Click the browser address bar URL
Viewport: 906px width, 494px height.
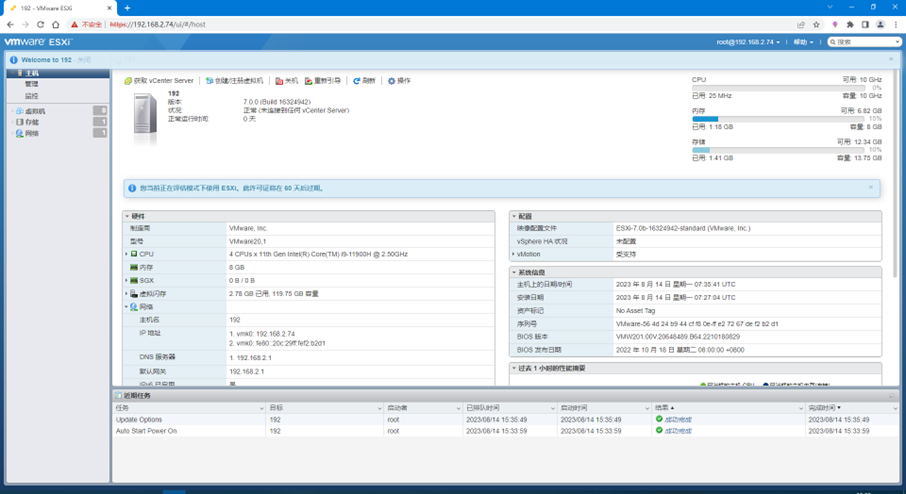click(x=158, y=24)
